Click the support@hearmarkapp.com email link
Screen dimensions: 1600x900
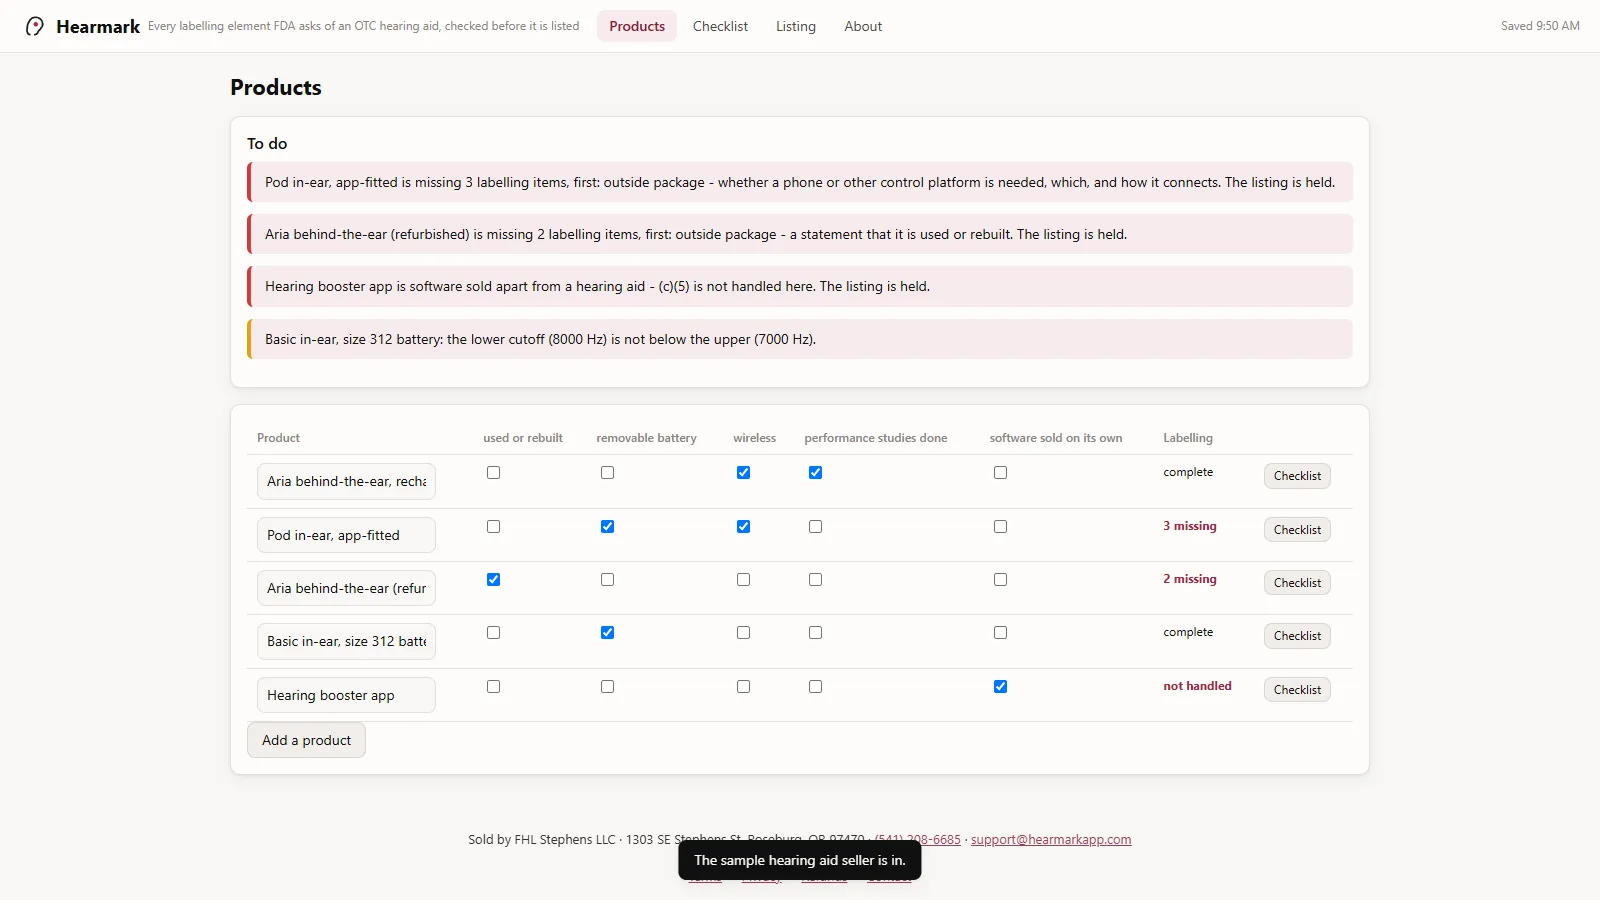[x=1051, y=840]
